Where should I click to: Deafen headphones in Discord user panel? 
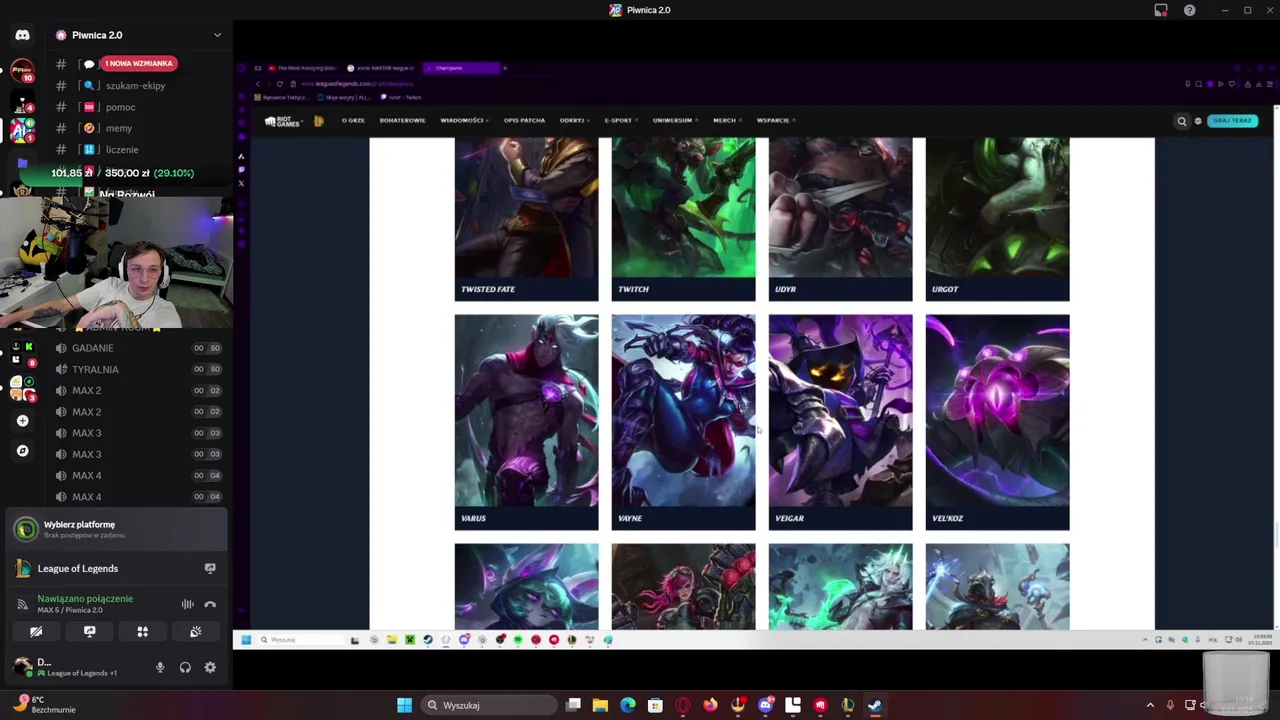coord(185,667)
